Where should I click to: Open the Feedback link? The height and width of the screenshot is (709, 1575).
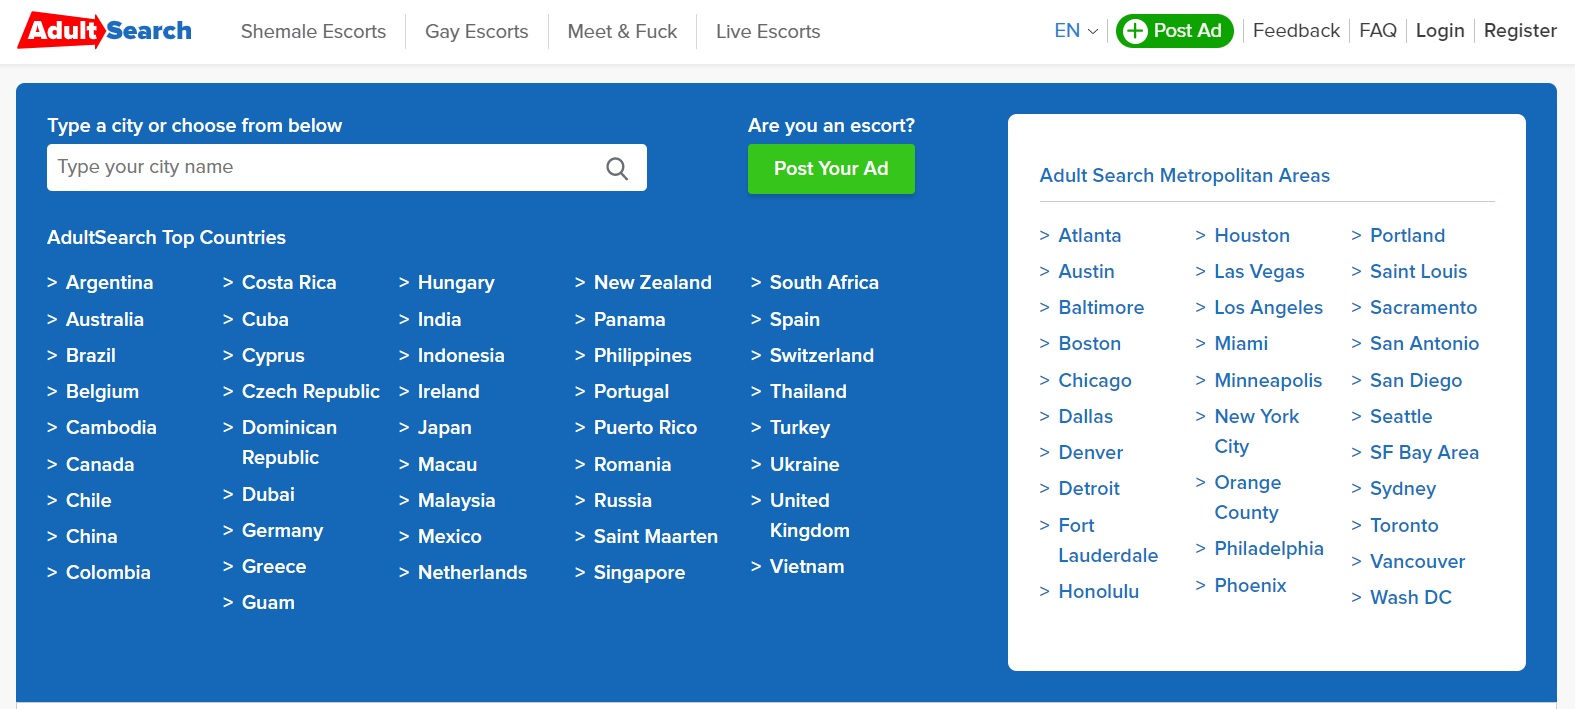pyautogui.click(x=1296, y=31)
